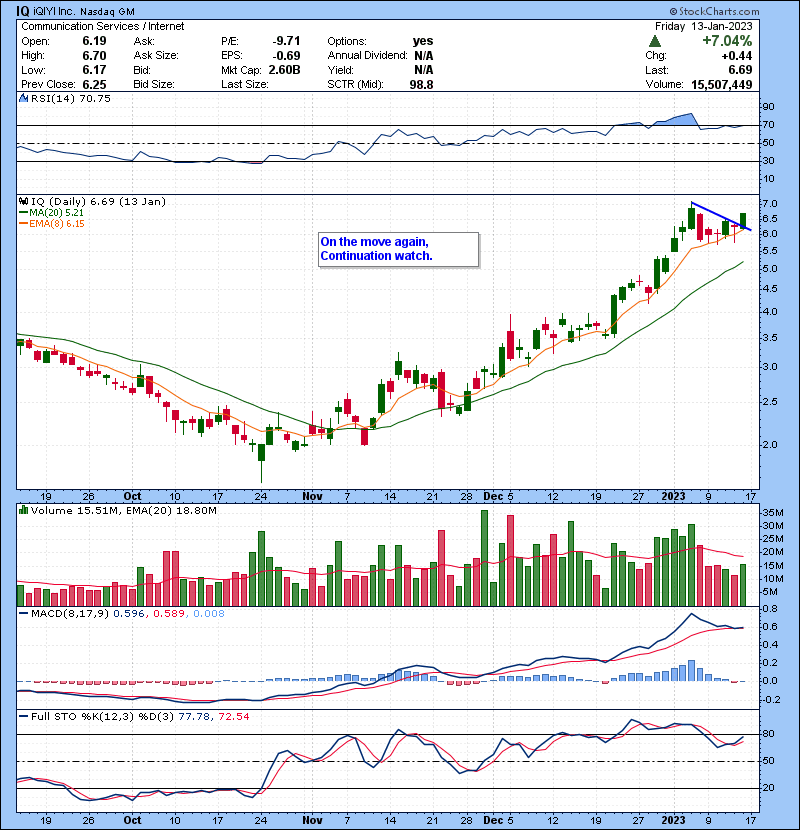Image resolution: width=800 pixels, height=830 pixels.
Task: Click the volume bars icon beside Volume label
Action: (24, 510)
